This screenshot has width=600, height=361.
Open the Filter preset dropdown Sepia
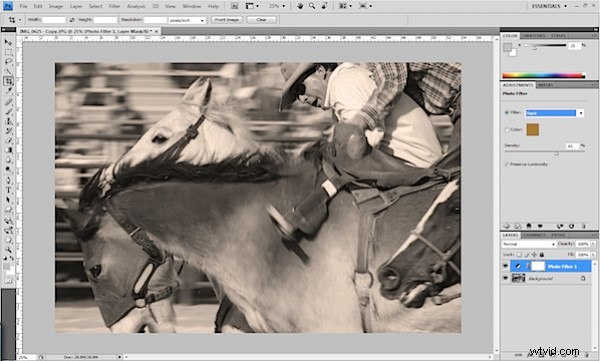point(554,113)
